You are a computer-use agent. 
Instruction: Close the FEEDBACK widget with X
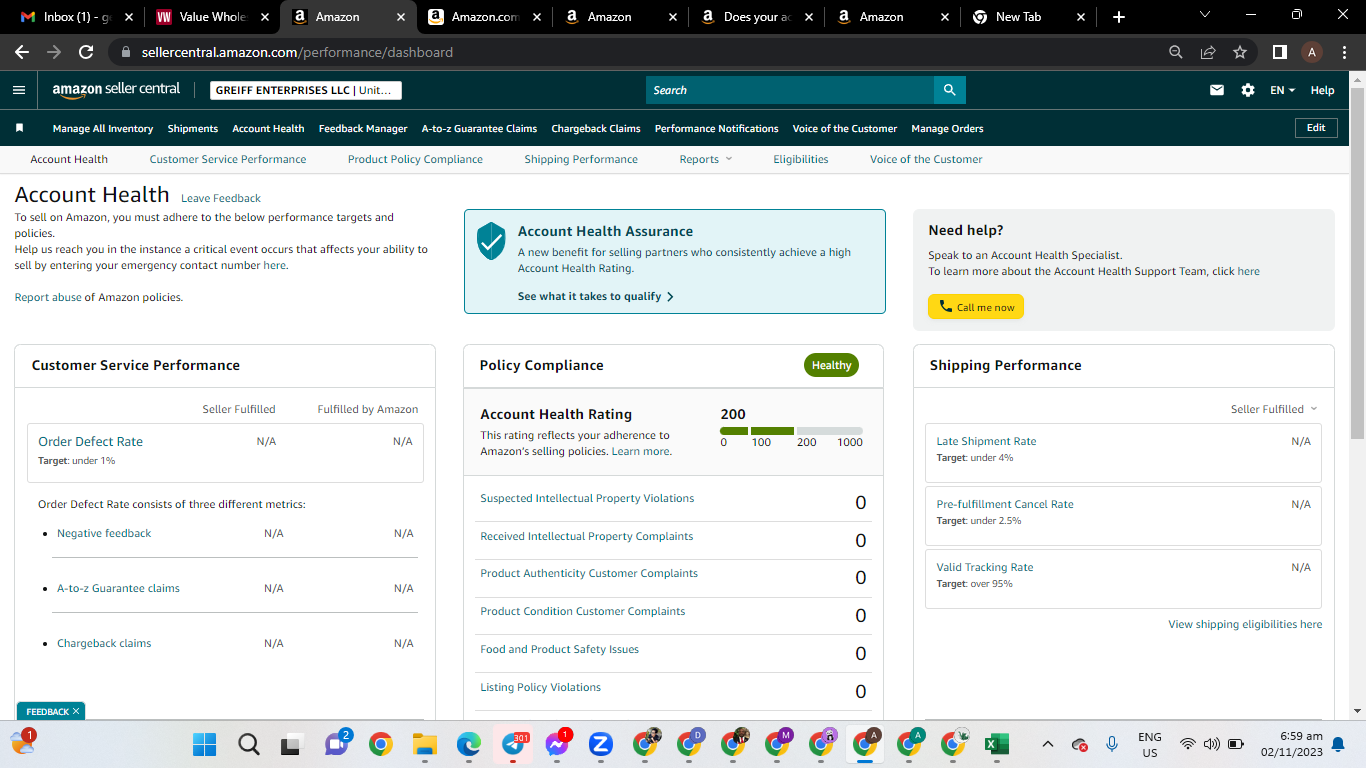76,712
